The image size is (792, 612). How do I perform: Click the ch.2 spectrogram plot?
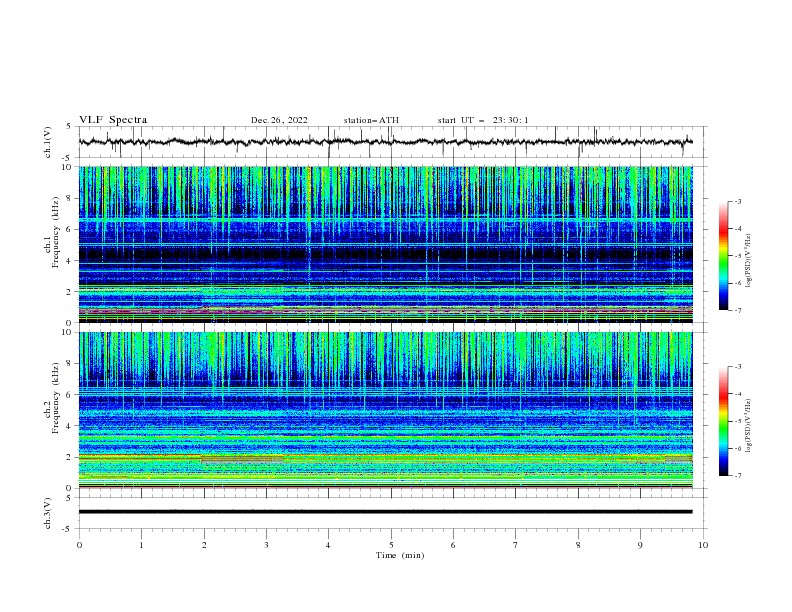(386, 410)
